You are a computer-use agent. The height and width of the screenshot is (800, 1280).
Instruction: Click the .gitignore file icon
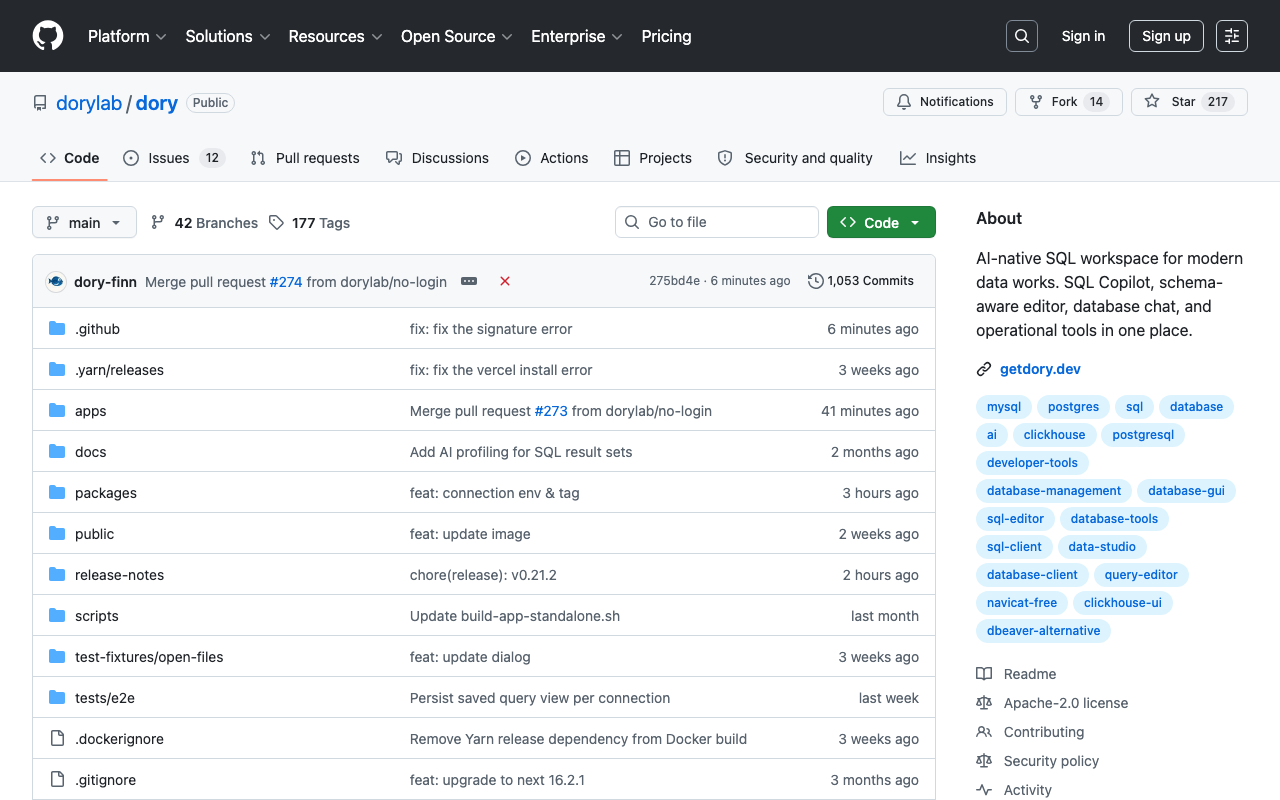tap(57, 780)
